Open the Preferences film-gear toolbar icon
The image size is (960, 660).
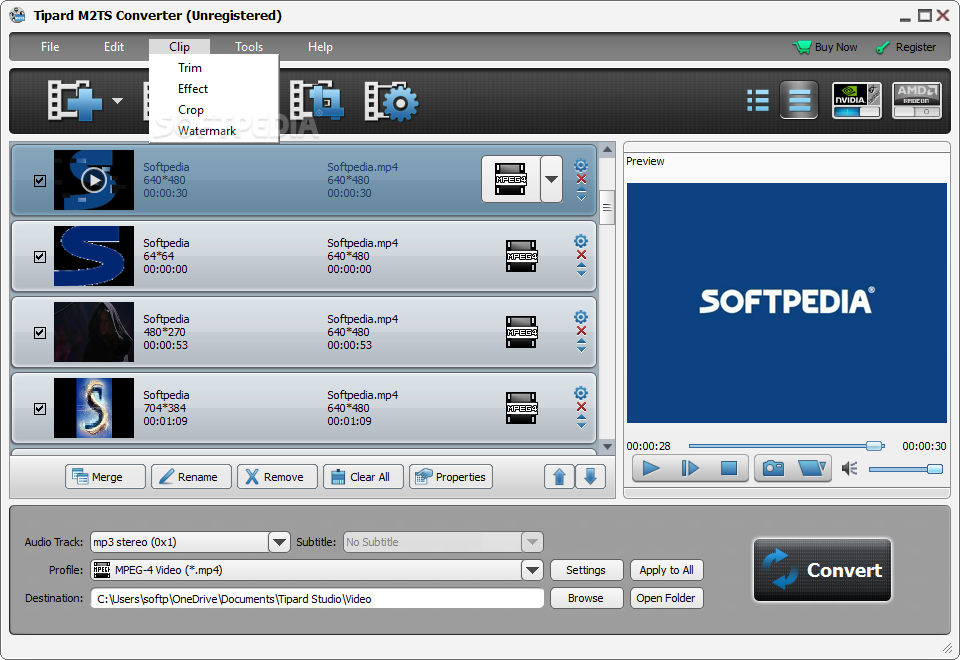(391, 102)
